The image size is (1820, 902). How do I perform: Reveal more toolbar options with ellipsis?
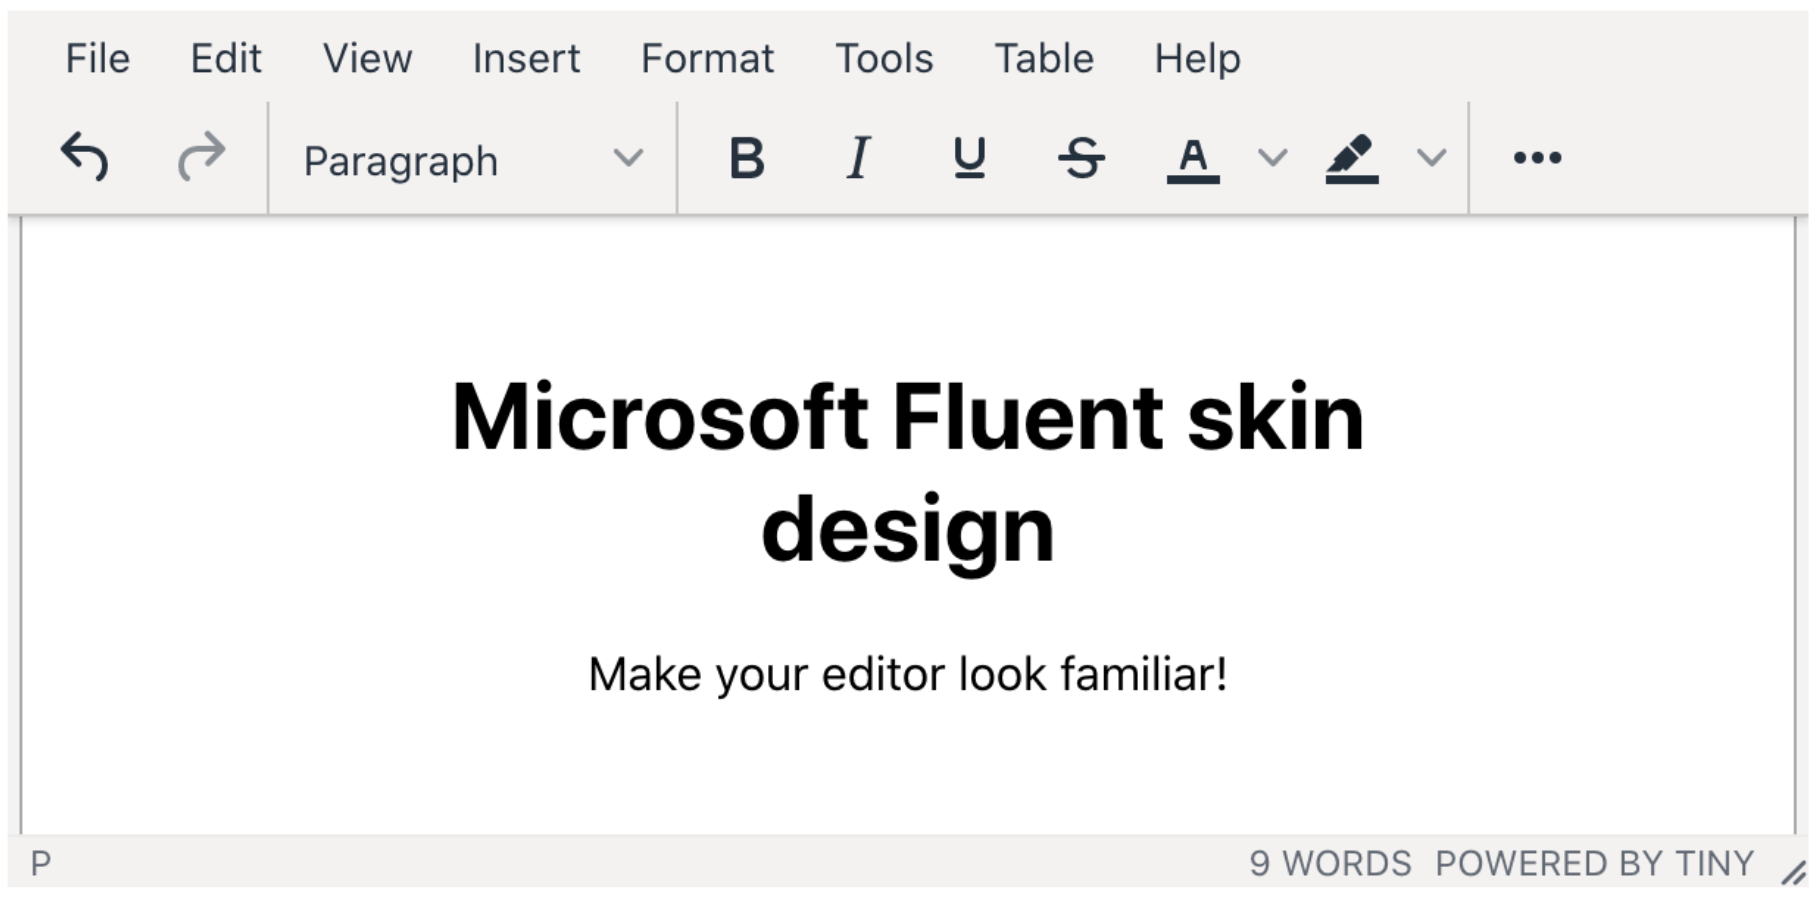(1537, 158)
